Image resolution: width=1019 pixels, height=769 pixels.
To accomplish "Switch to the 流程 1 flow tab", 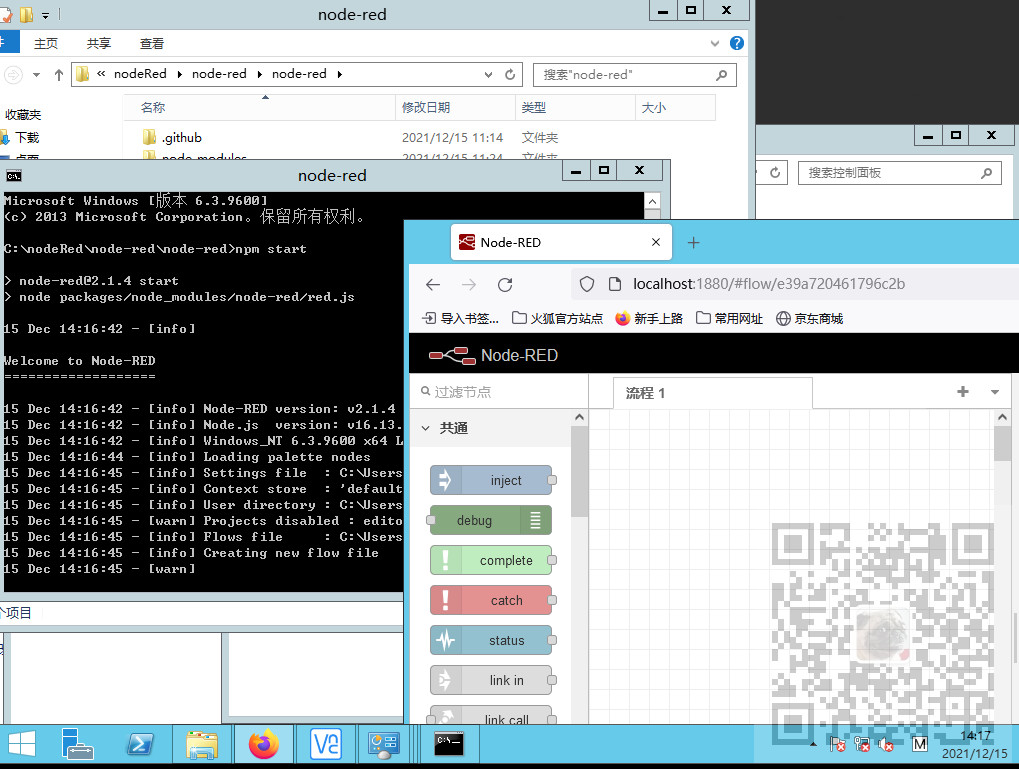I will coord(712,393).
